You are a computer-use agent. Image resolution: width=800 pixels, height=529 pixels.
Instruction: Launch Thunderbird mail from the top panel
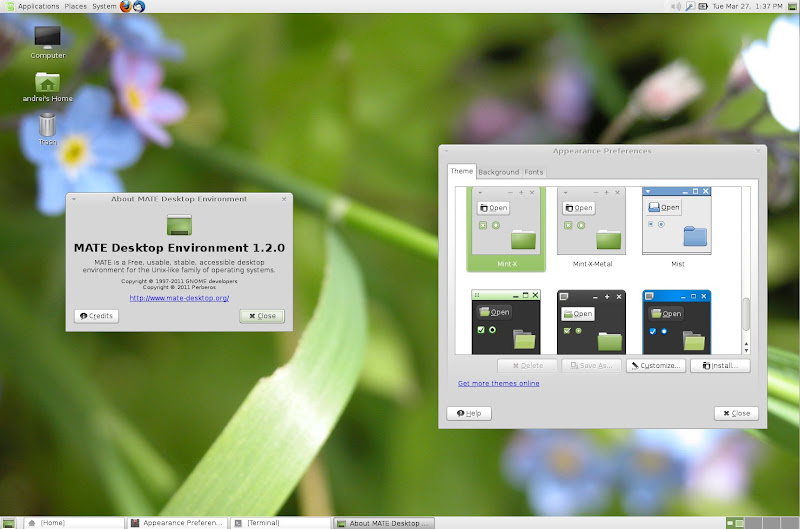point(139,6)
